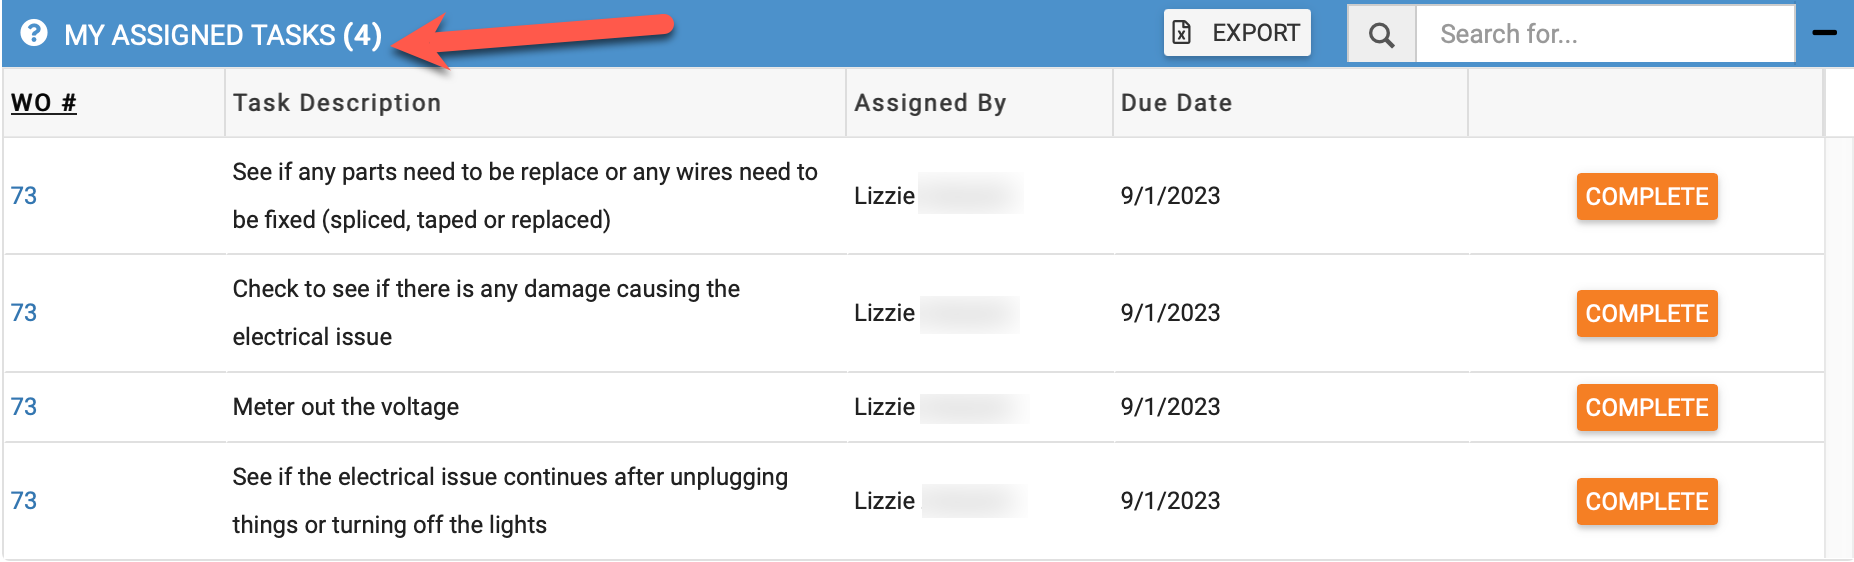
Task: Click the help question mark icon
Action: pos(34,34)
